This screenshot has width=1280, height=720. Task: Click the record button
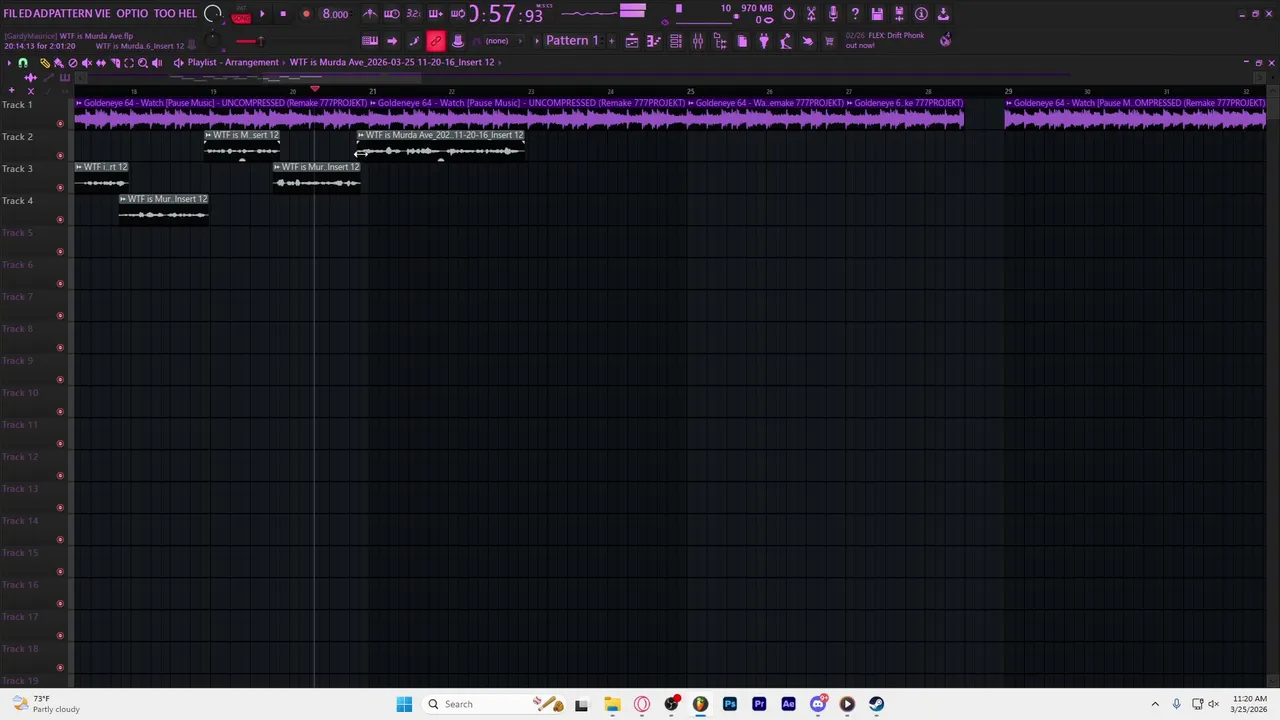tap(306, 14)
